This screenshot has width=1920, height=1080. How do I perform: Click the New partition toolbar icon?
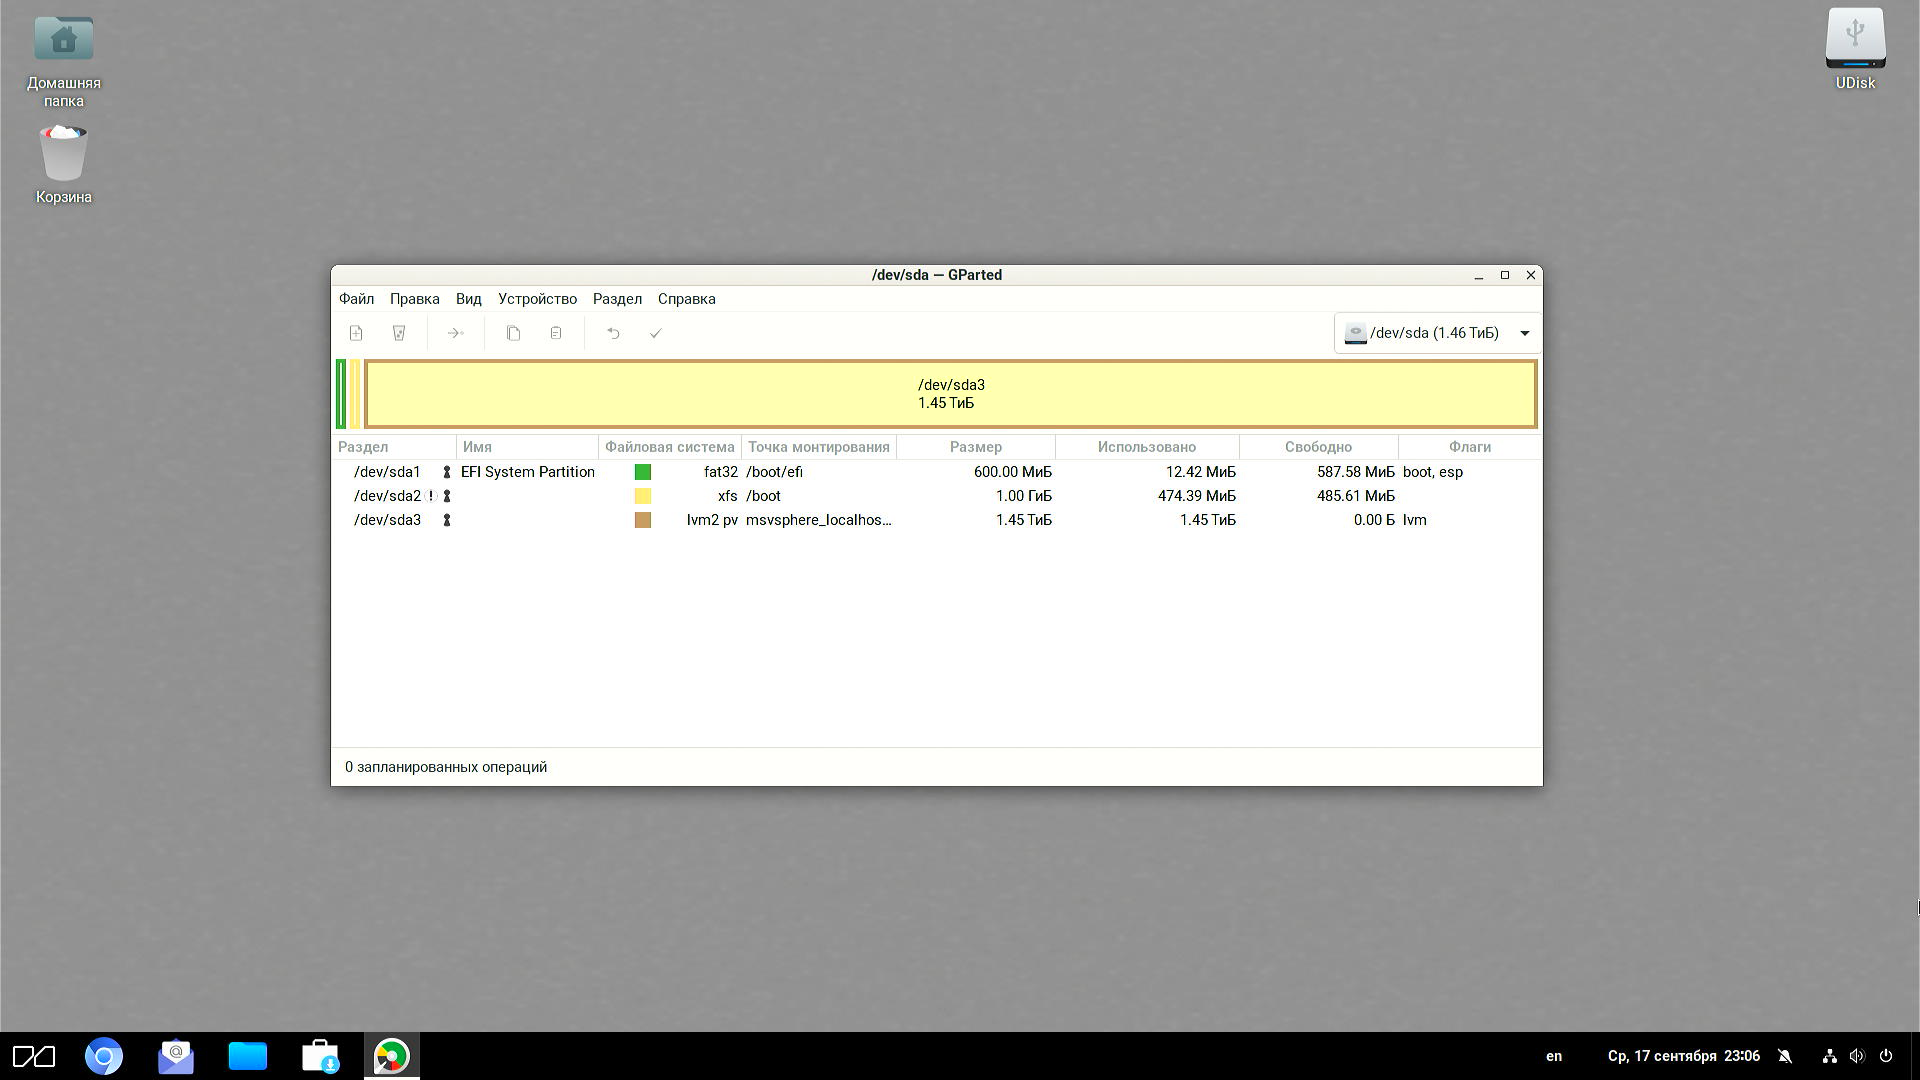click(356, 333)
